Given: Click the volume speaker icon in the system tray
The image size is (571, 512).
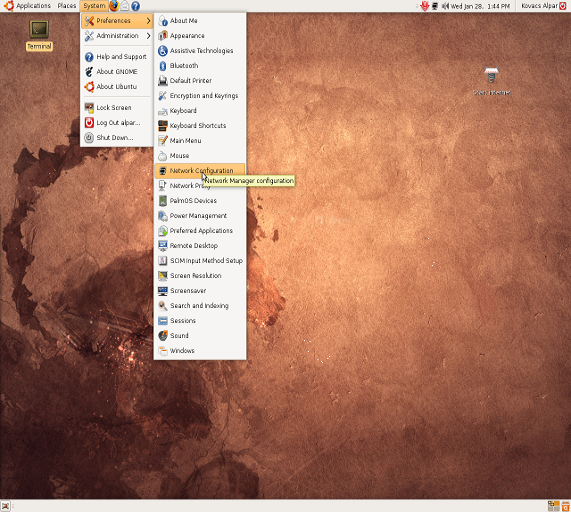Looking at the screenshot, I should 445,6.
